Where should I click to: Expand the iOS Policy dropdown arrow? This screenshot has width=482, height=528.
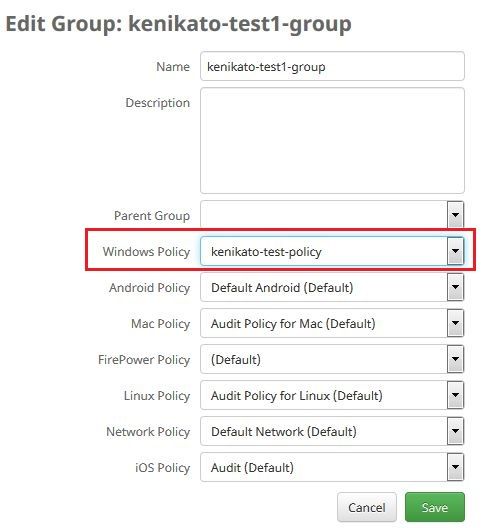[x=455, y=467]
